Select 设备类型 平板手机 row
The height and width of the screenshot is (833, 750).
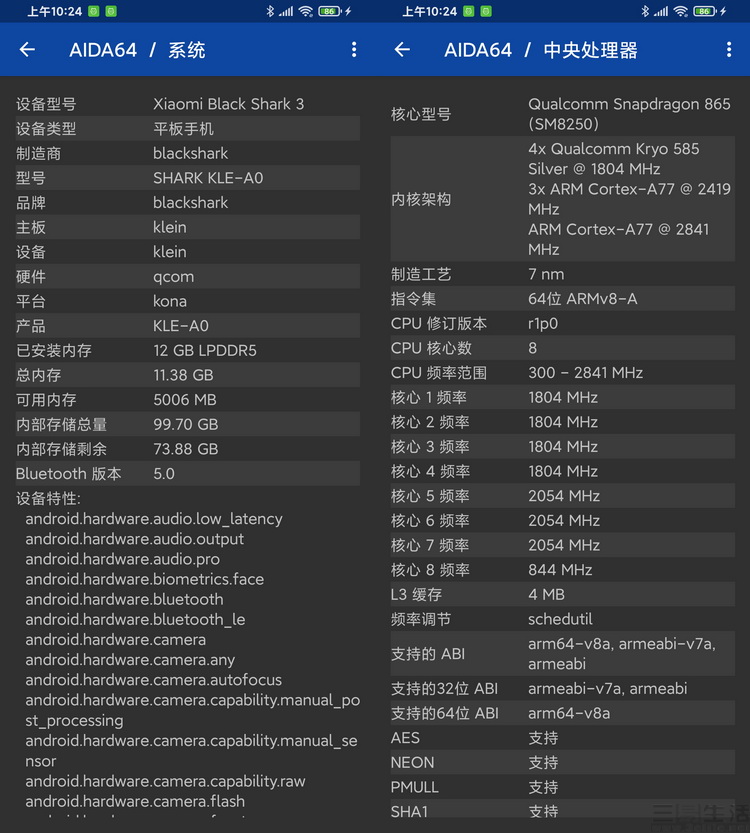(188, 129)
